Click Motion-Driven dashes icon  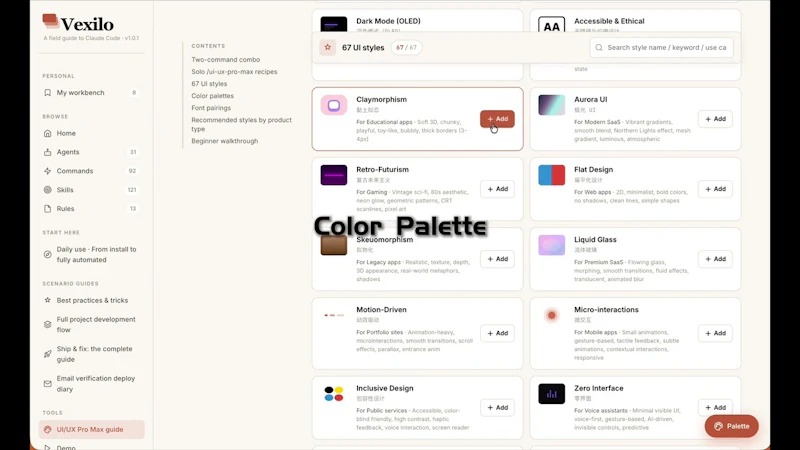coord(334,315)
